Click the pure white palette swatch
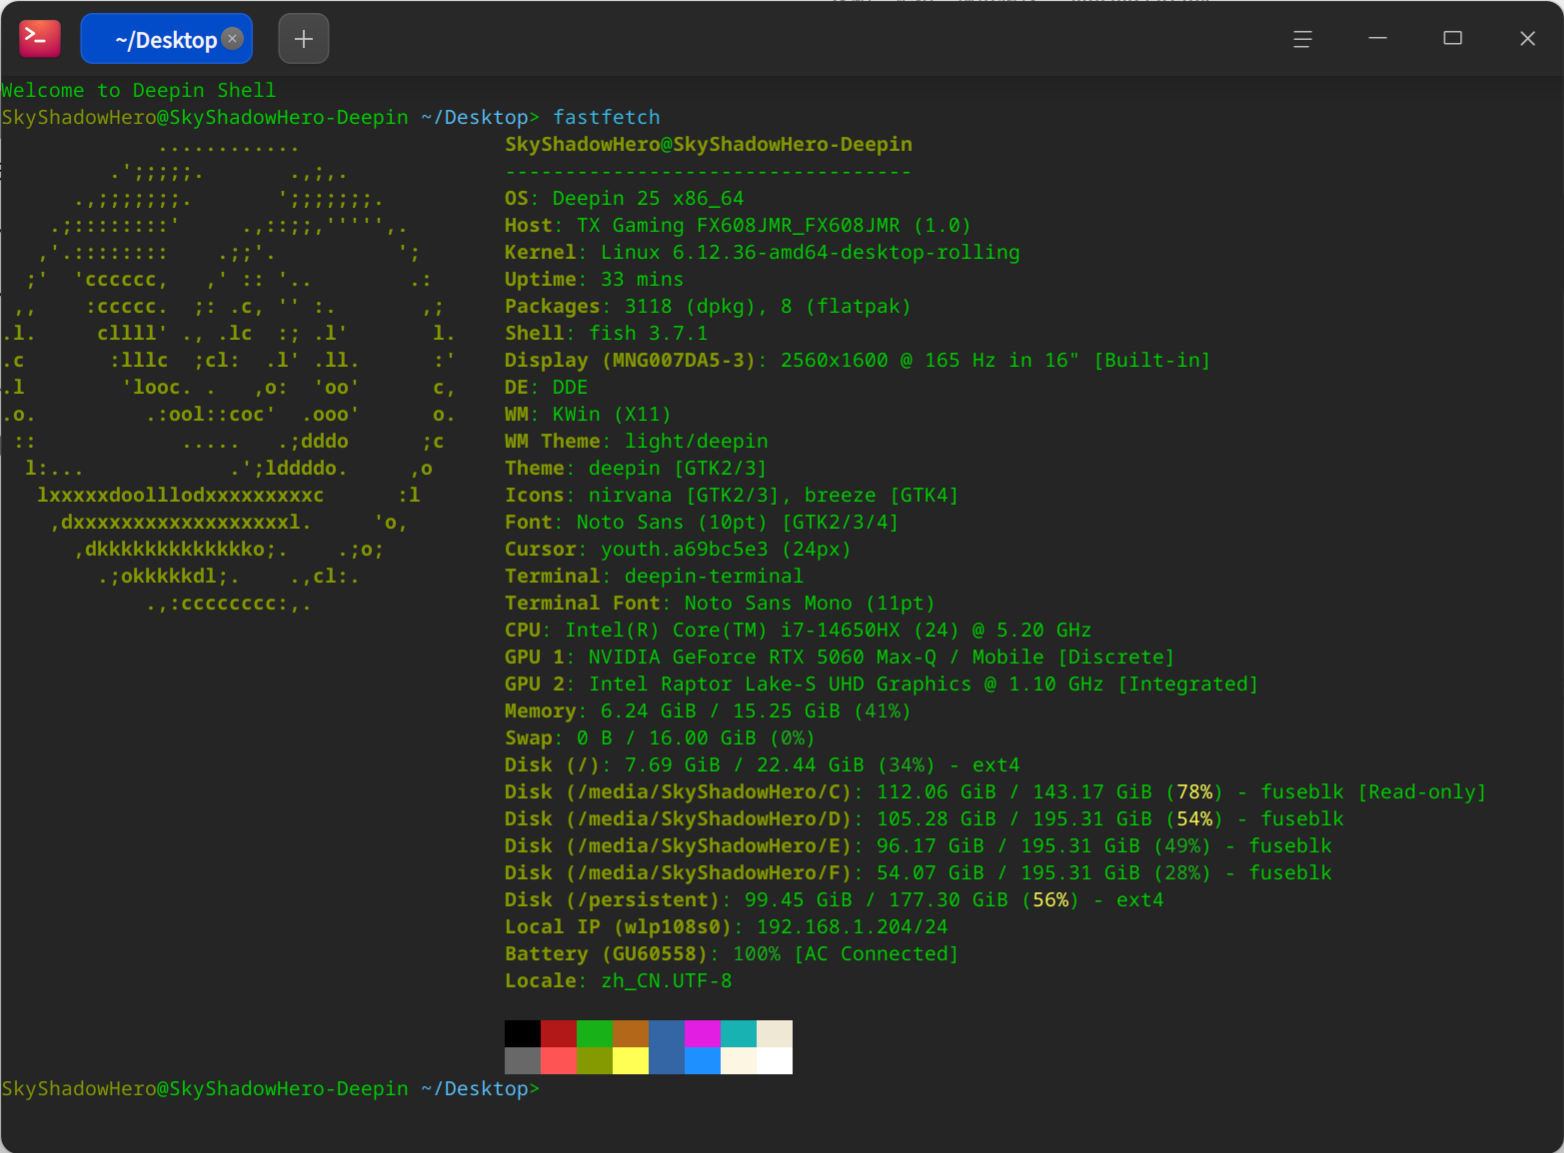1564x1153 pixels. 775,1060
